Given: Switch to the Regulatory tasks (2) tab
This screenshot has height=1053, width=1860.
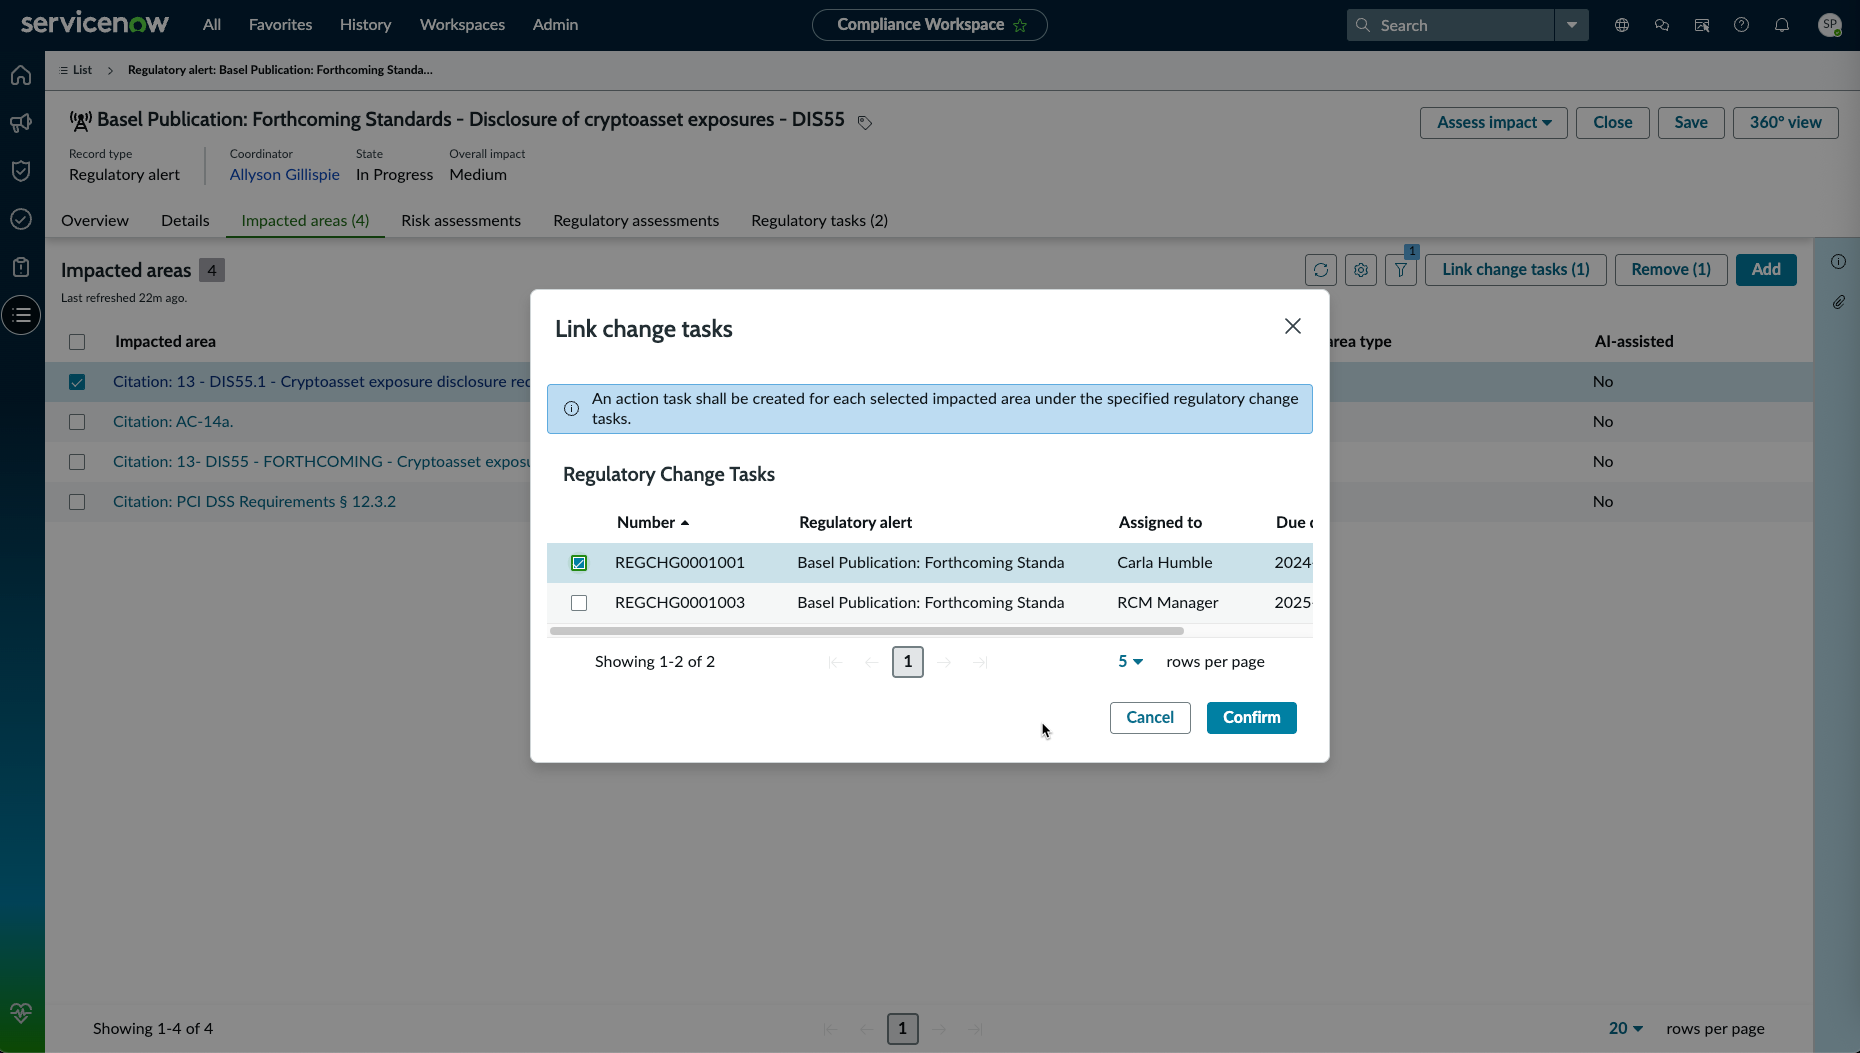Looking at the screenshot, I should (x=820, y=221).
